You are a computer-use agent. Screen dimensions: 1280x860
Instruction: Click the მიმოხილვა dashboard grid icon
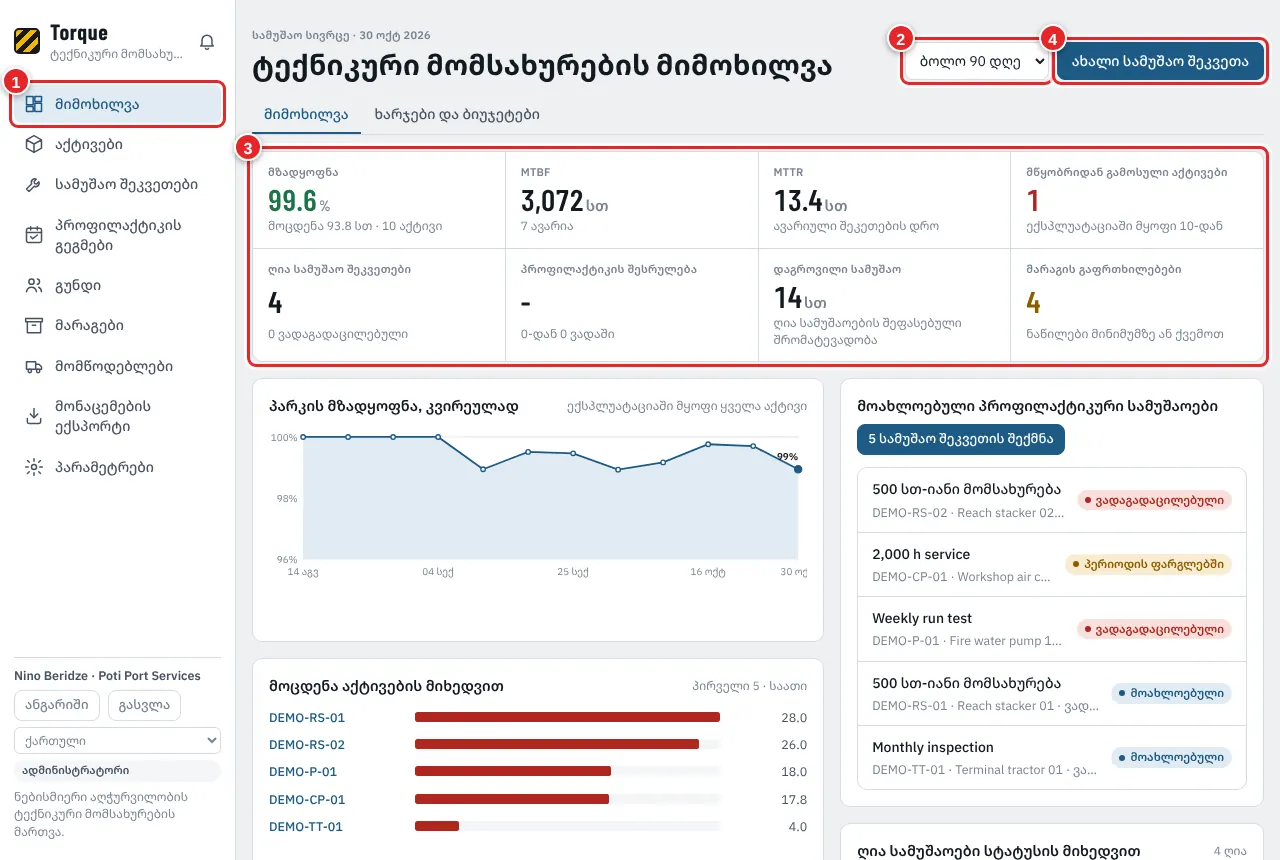coord(34,104)
